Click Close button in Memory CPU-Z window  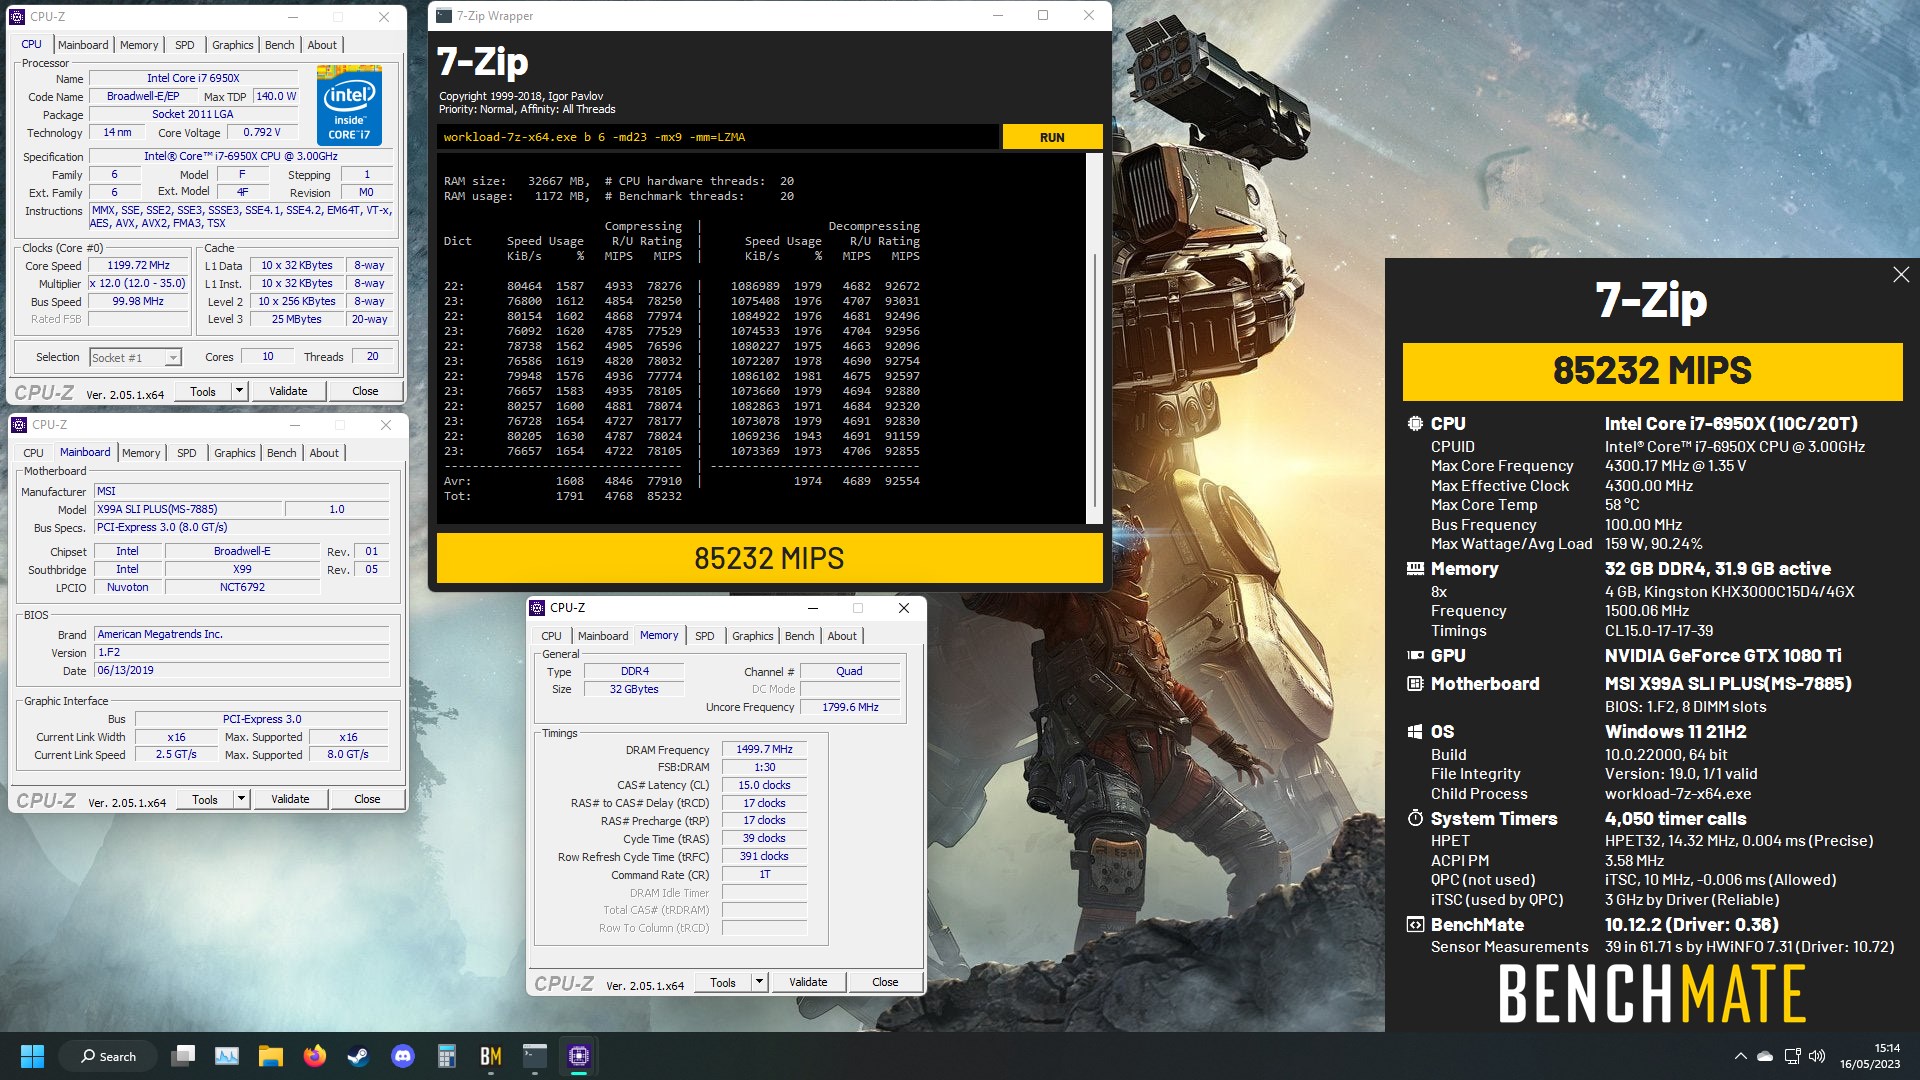pos(885,982)
